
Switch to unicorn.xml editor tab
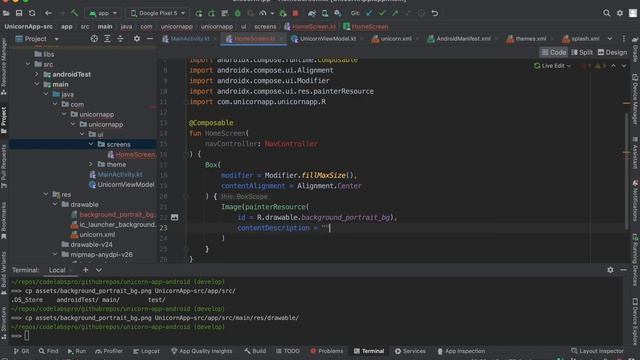[x=392, y=39]
